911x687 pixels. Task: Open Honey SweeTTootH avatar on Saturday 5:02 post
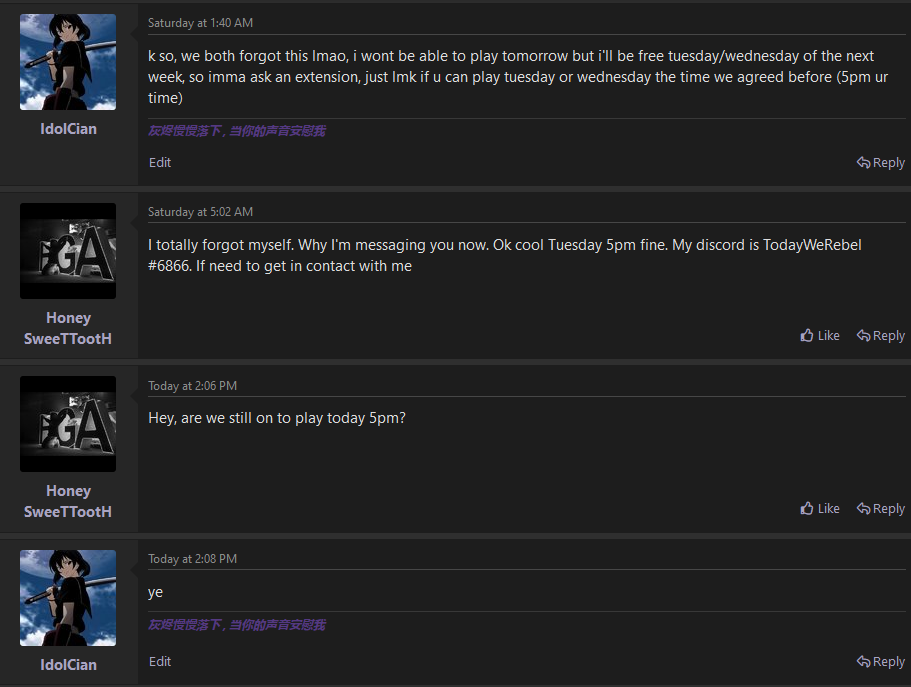click(68, 251)
